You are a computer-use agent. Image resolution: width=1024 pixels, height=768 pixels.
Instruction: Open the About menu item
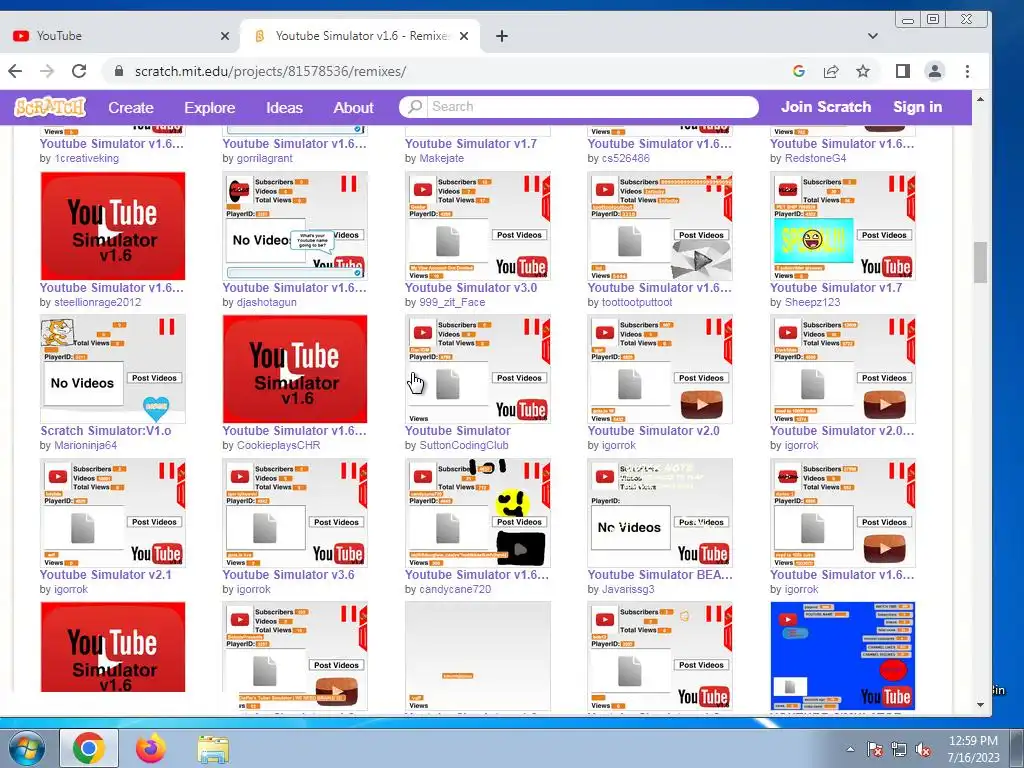pyautogui.click(x=353, y=107)
